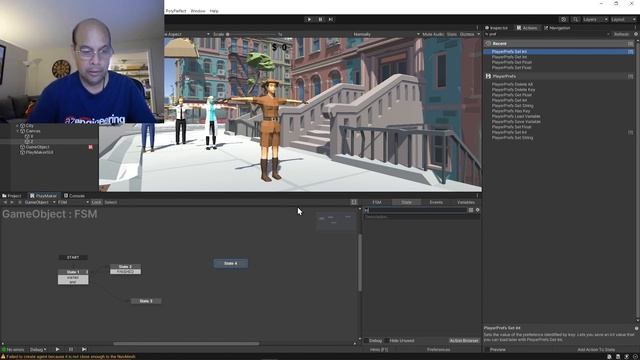Image resolution: width=640 pixels, height=360 pixels.
Task: Select PlayerPrefs Delete Key action
Action: (513, 89)
